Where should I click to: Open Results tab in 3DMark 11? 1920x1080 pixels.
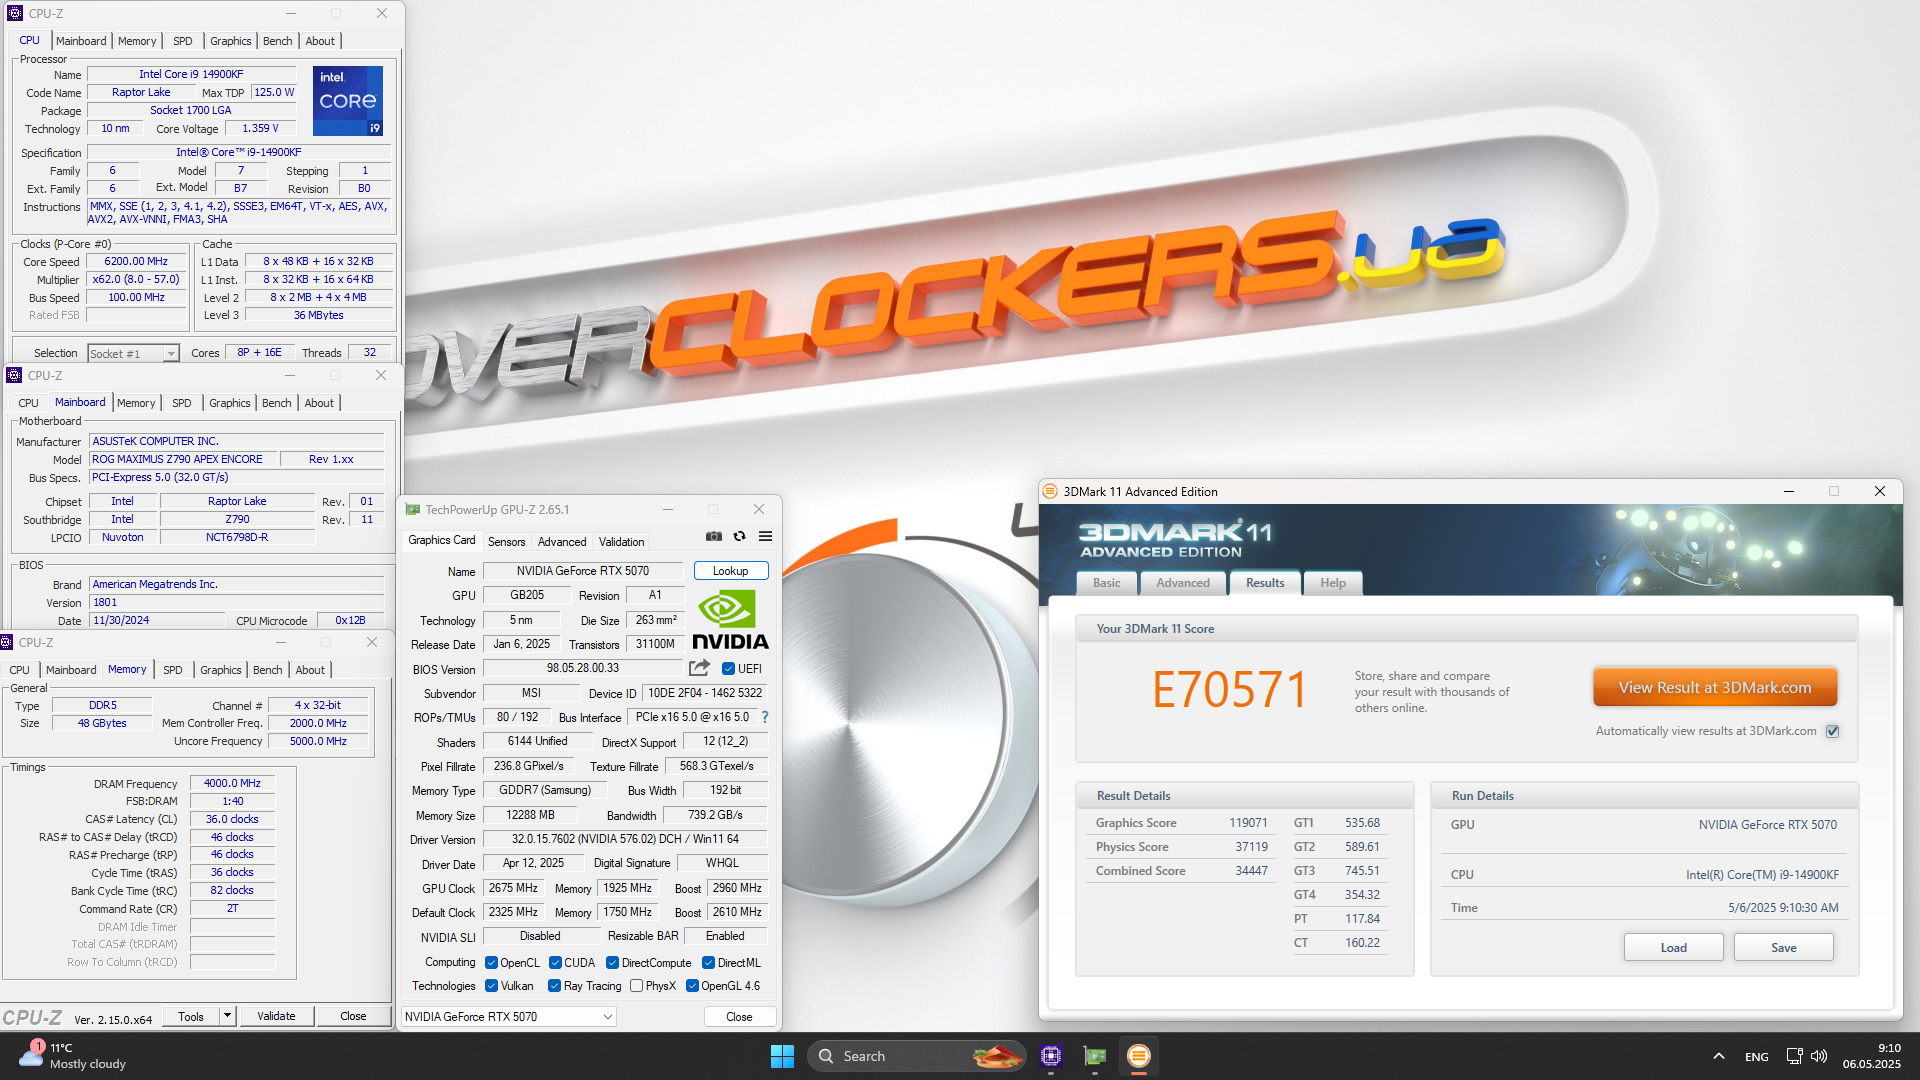[1265, 583]
